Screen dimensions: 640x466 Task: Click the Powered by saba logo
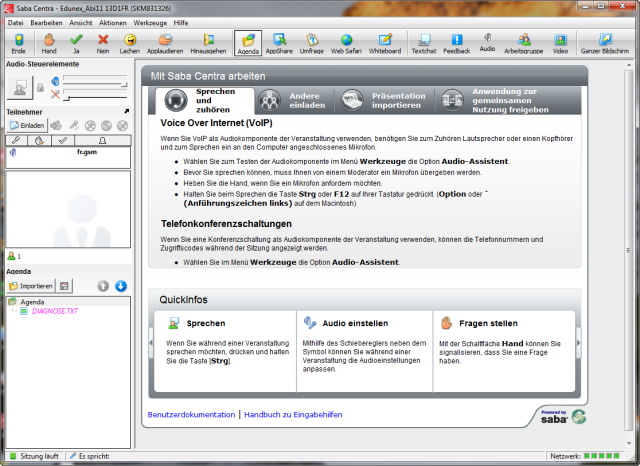pyautogui.click(x=563, y=417)
